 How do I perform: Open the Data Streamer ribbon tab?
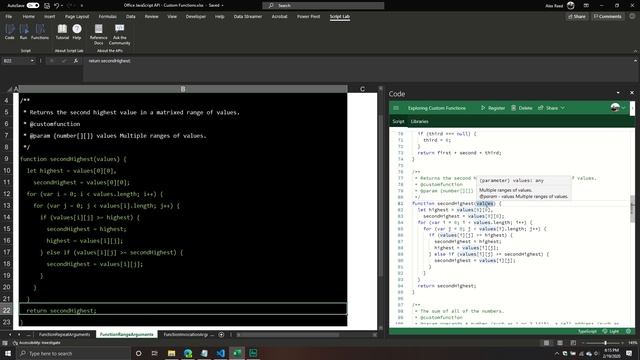point(248,17)
